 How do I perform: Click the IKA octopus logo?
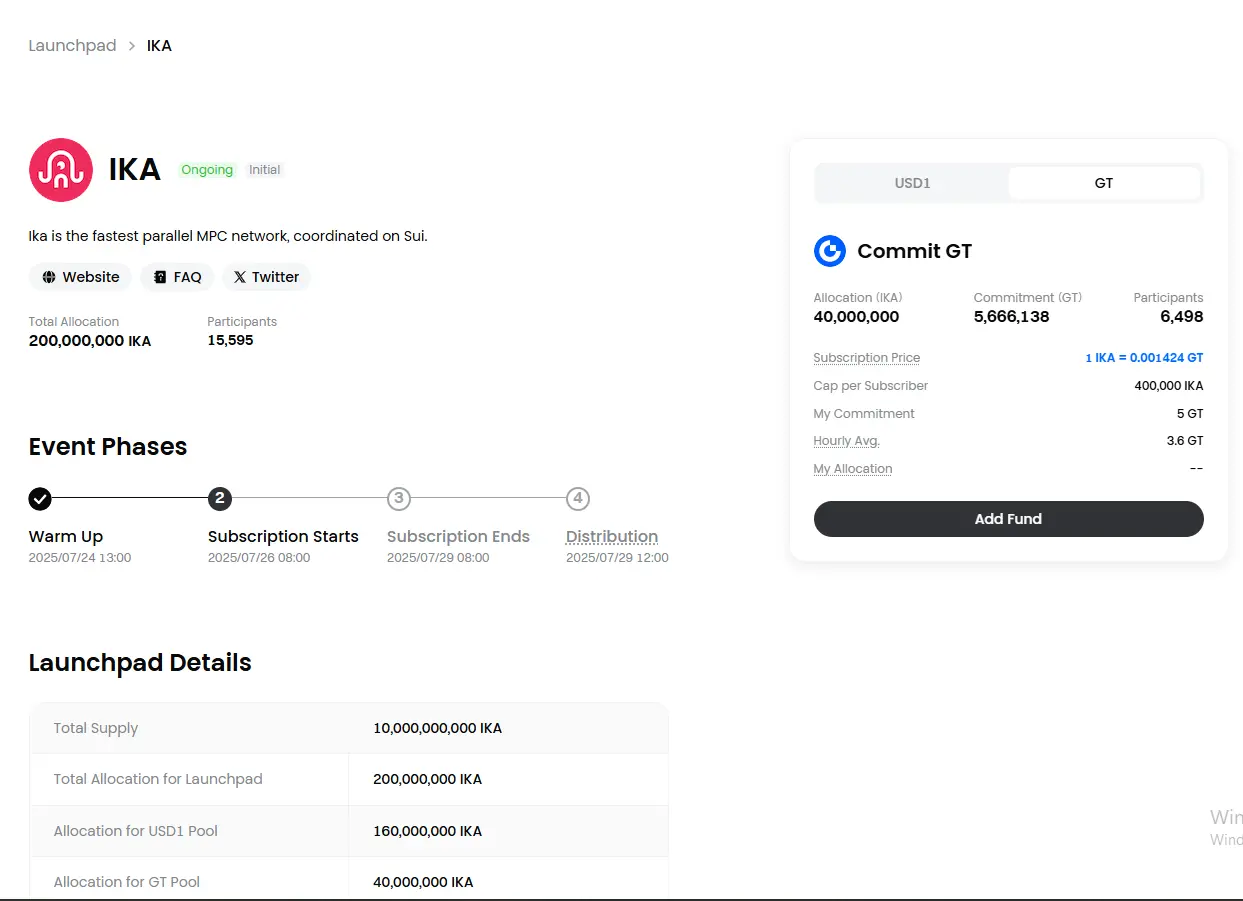(x=61, y=170)
